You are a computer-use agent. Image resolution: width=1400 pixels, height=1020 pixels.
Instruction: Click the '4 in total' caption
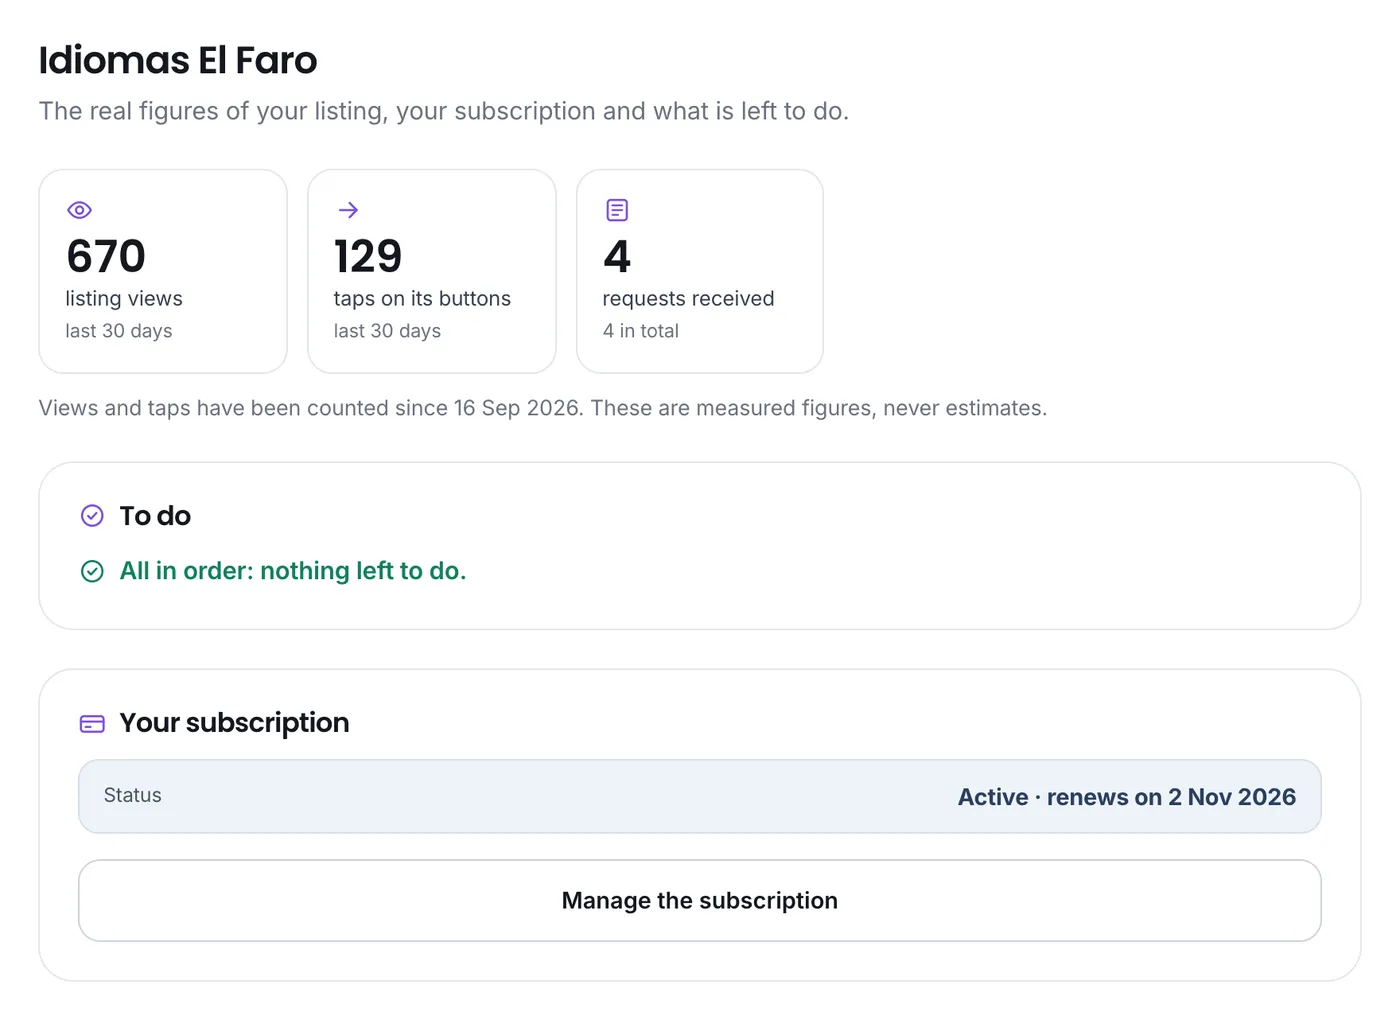(x=641, y=331)
